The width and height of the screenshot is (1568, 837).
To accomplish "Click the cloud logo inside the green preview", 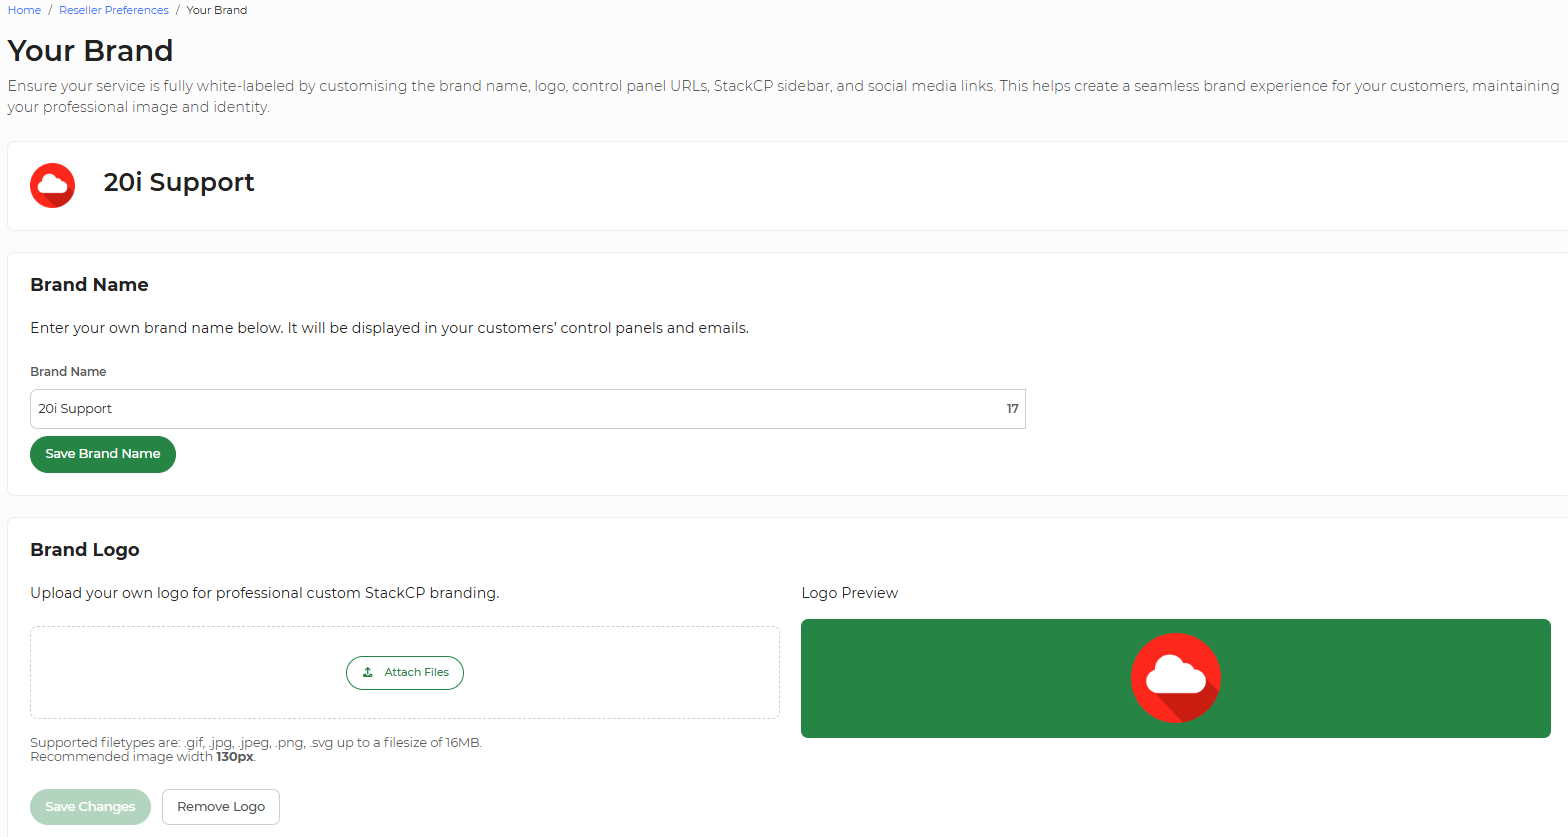I will [x=1176, y=678].
